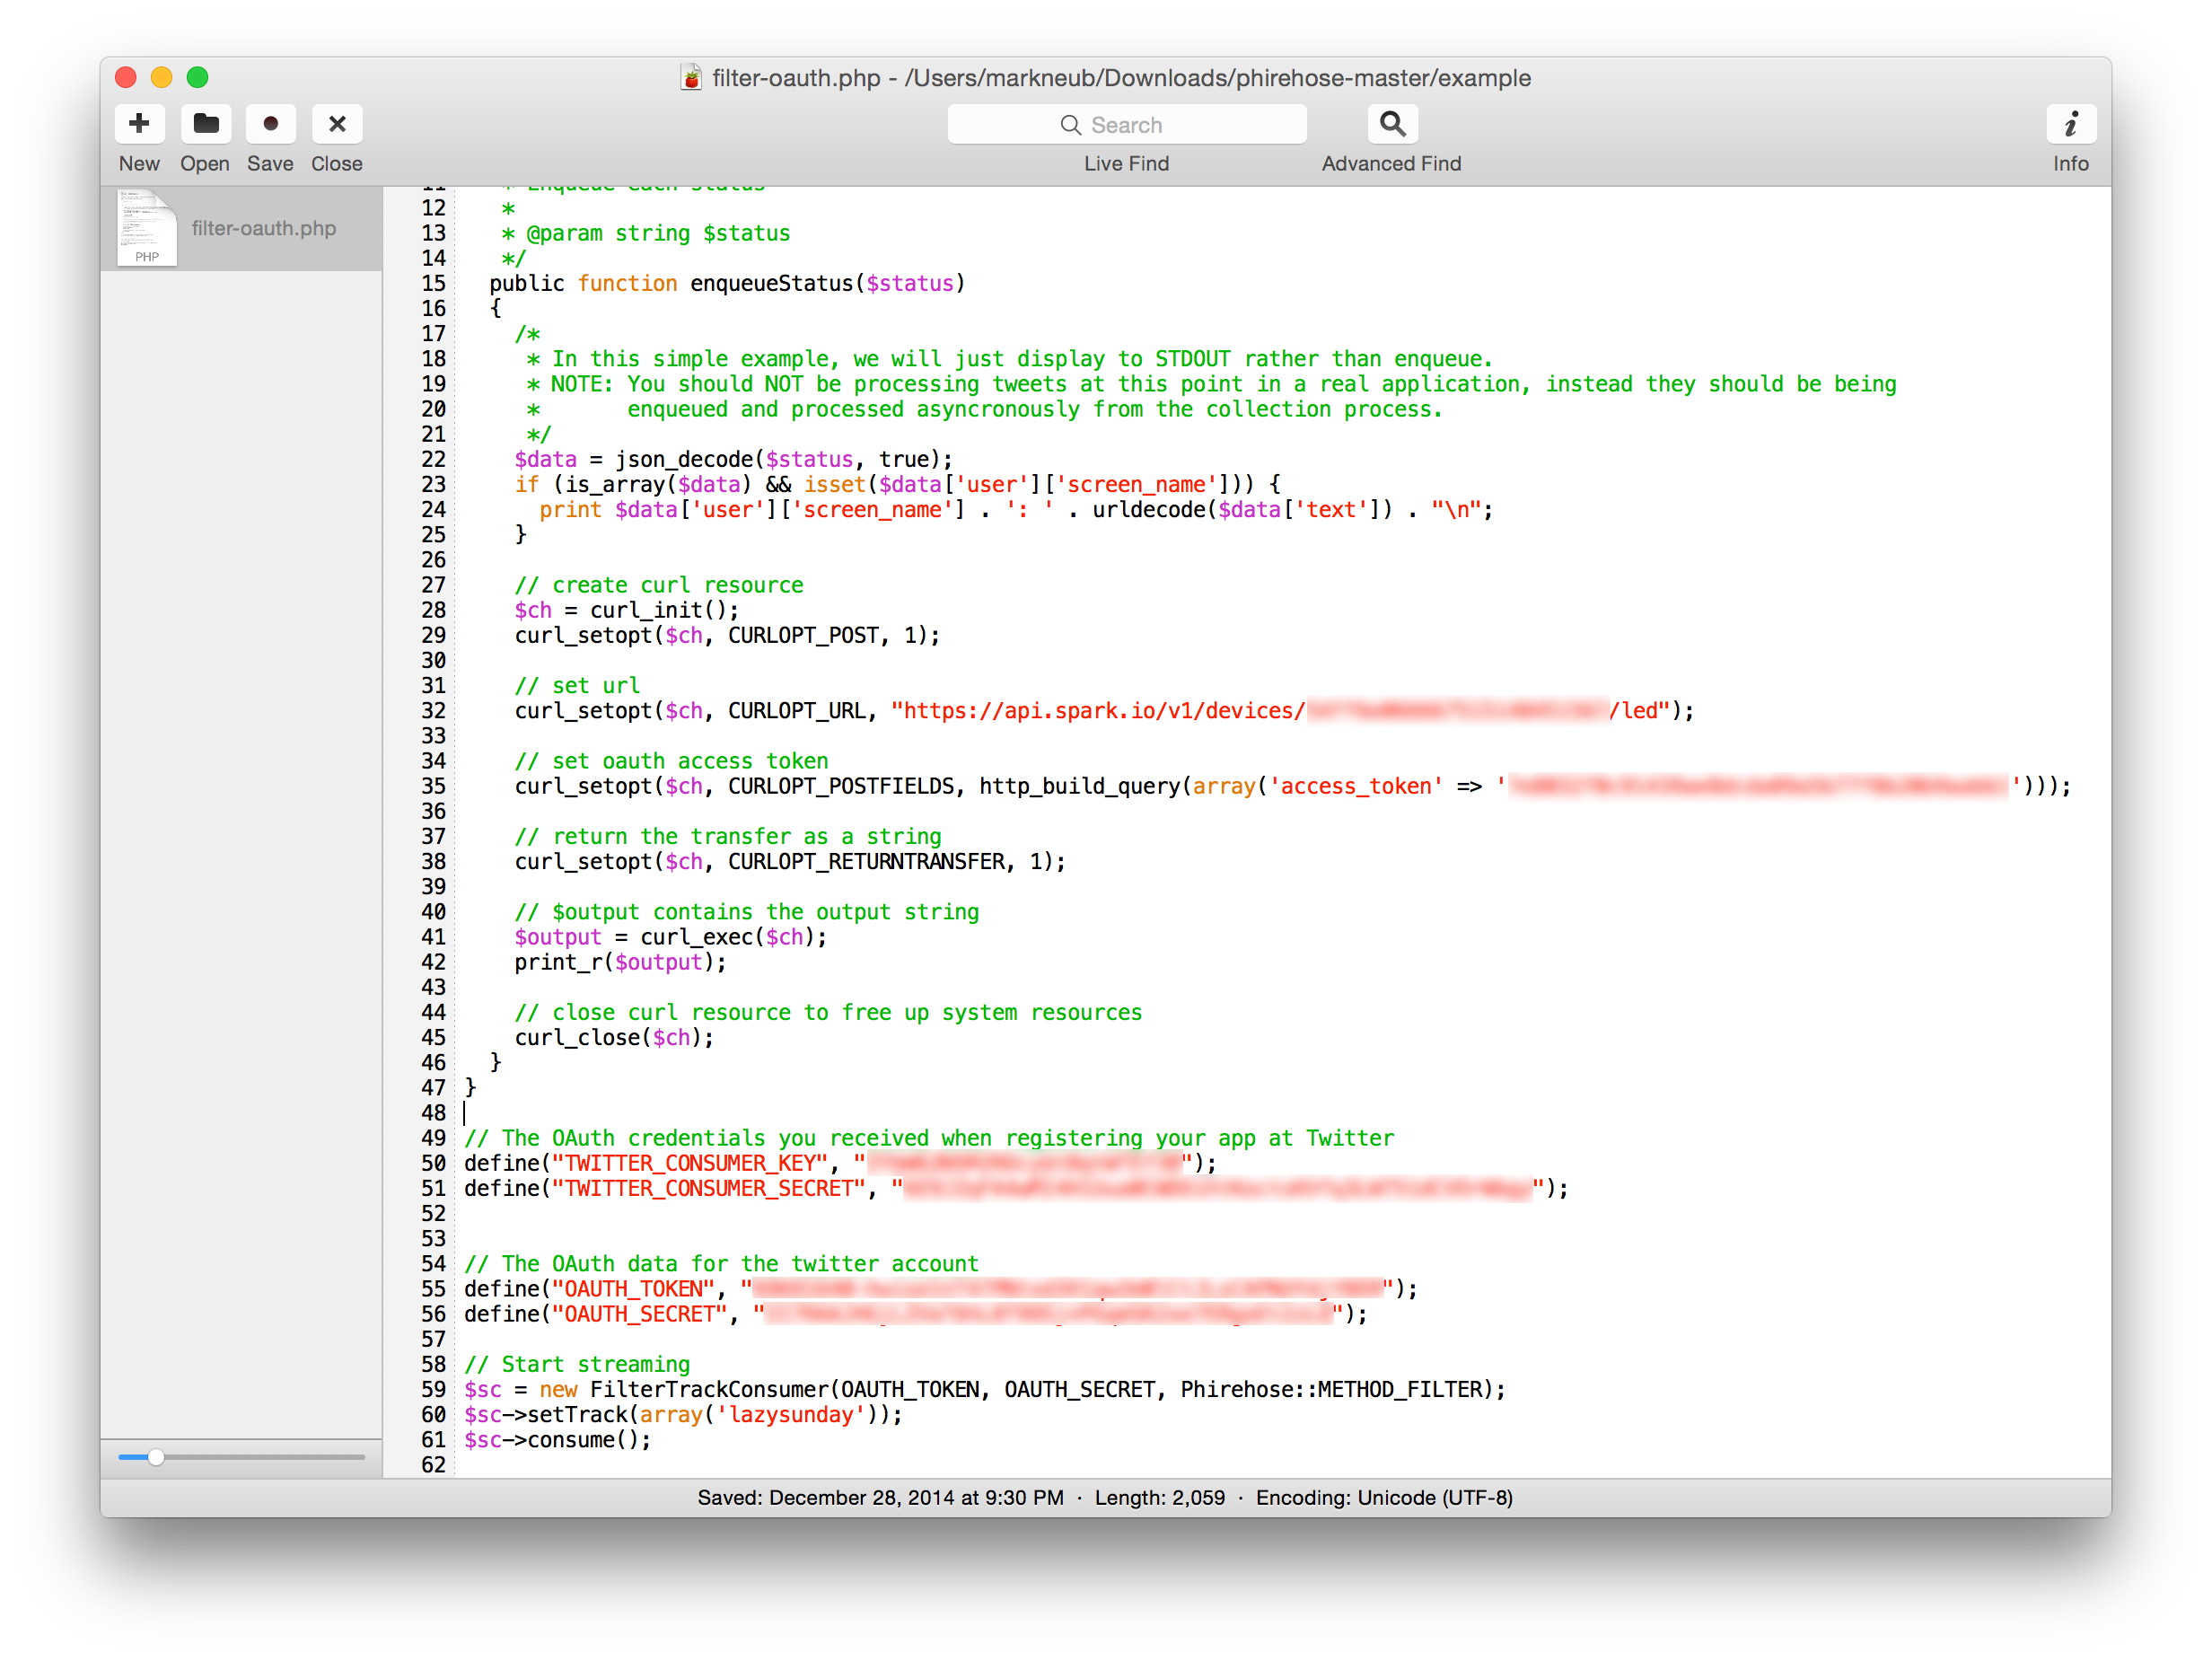
Task: Click the Save dot icon
Action: [x=270, y=124]
